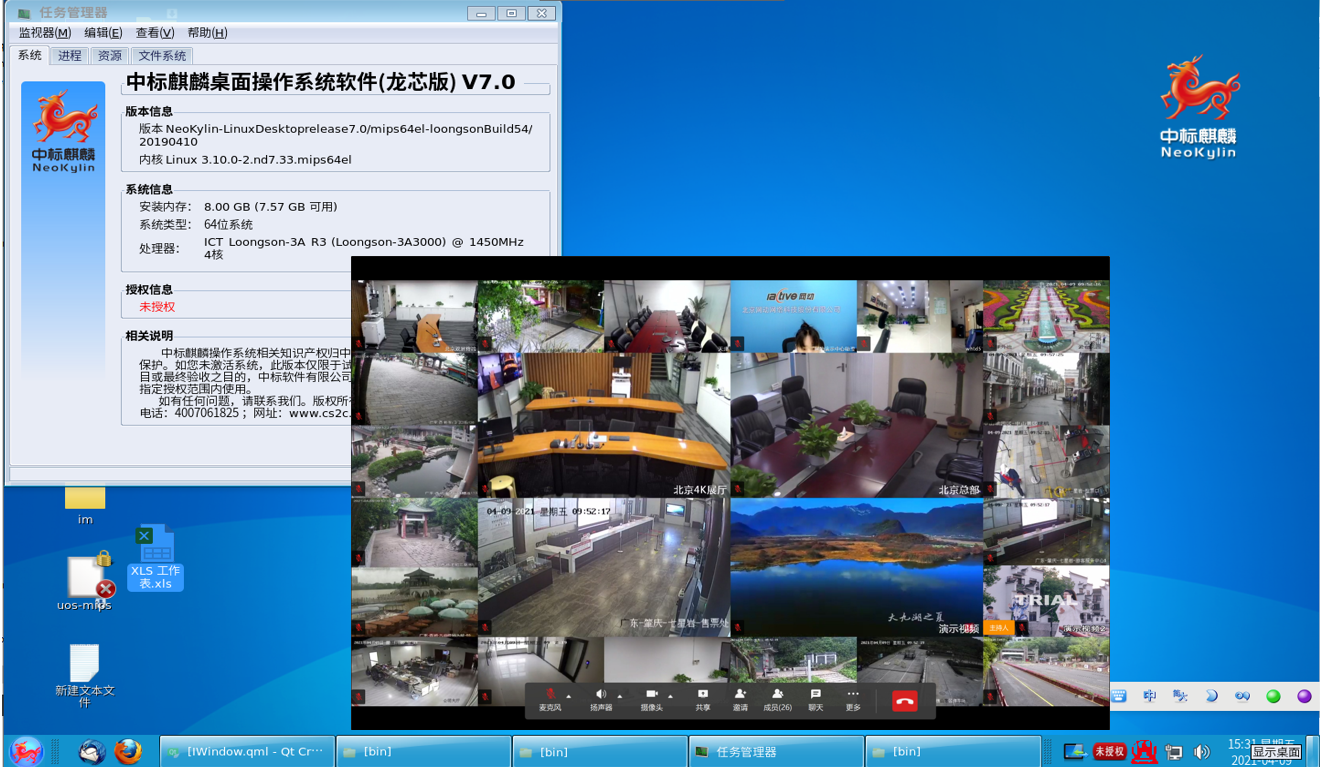Image resolution: width=1320 pixels, height=767 pixels.
Task: Select the 演示视频 lake video tile
Action: pos(856,568)
